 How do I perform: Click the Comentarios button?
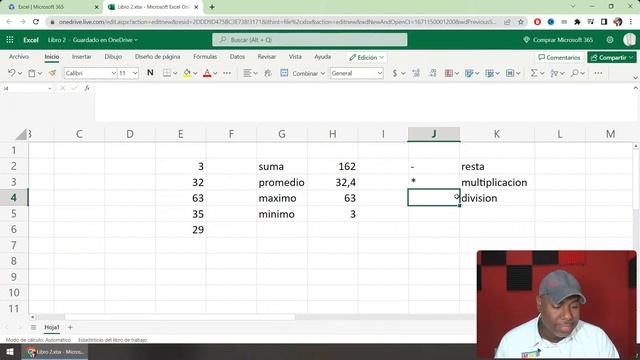pyautogui.click(x=559, y=58)
